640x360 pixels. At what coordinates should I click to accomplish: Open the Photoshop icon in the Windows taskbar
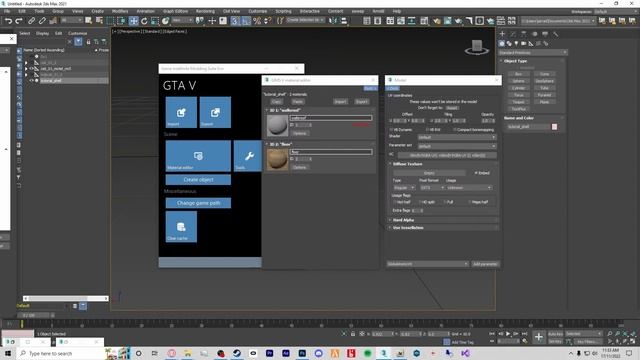302,353
